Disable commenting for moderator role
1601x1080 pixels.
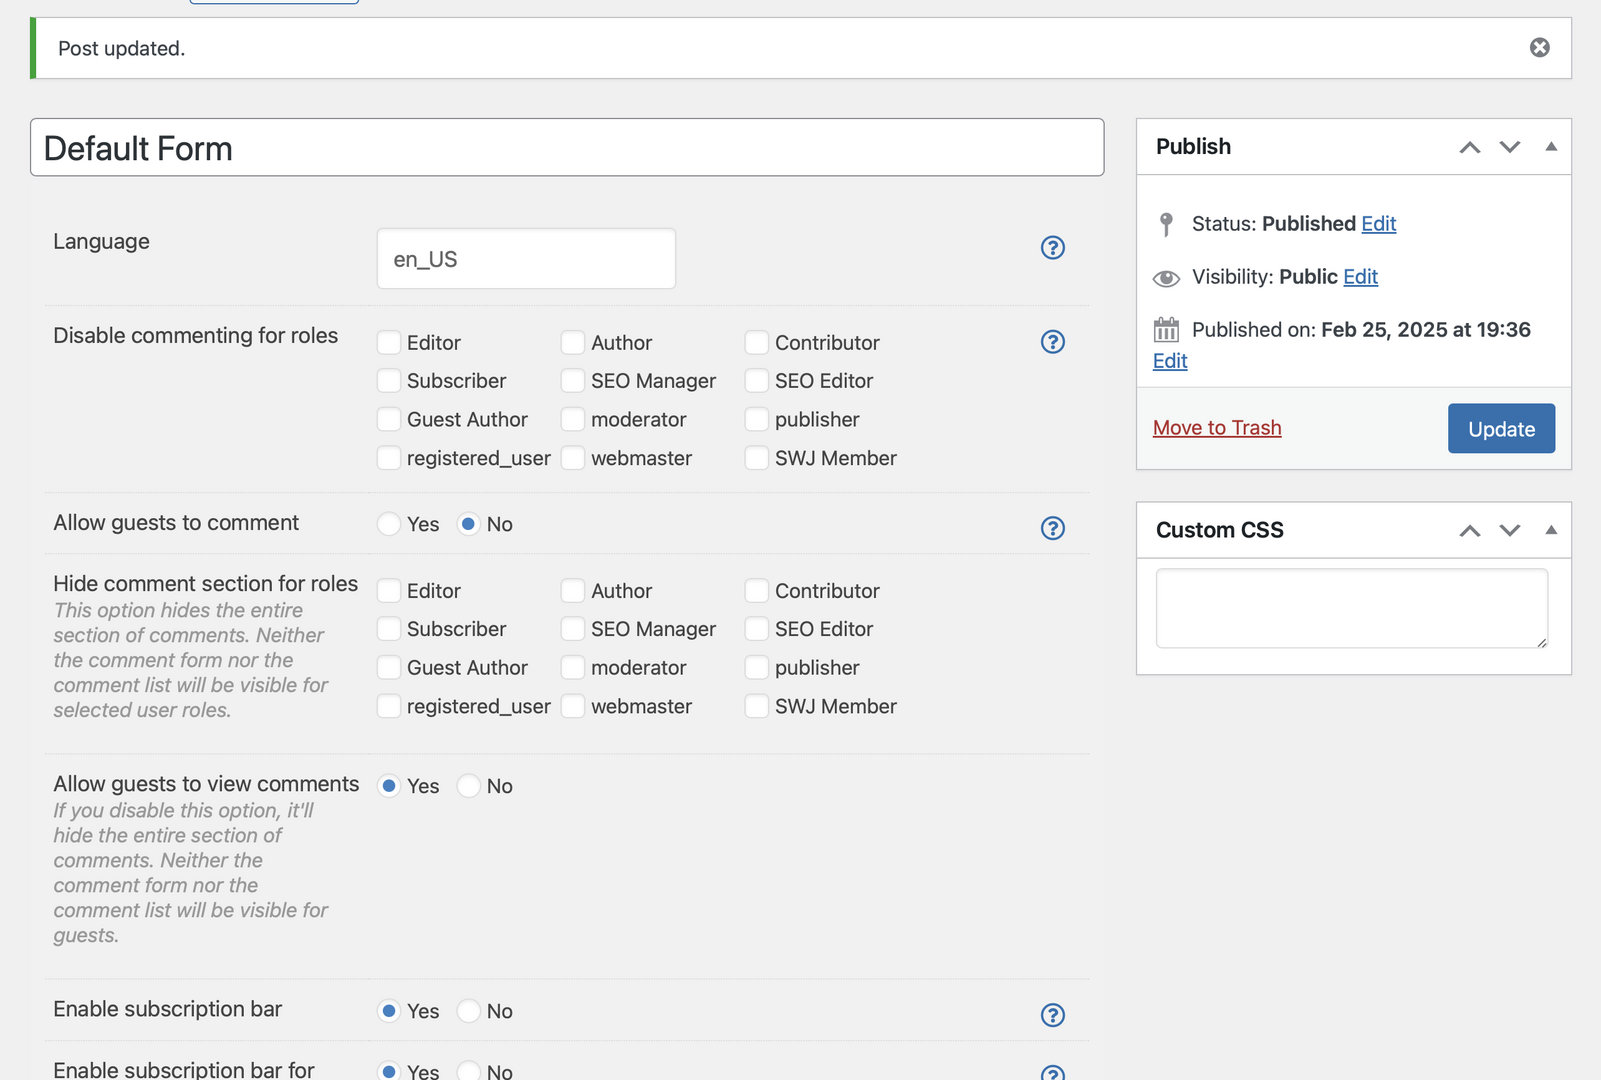pyautogui.click(x=573, y=420)
